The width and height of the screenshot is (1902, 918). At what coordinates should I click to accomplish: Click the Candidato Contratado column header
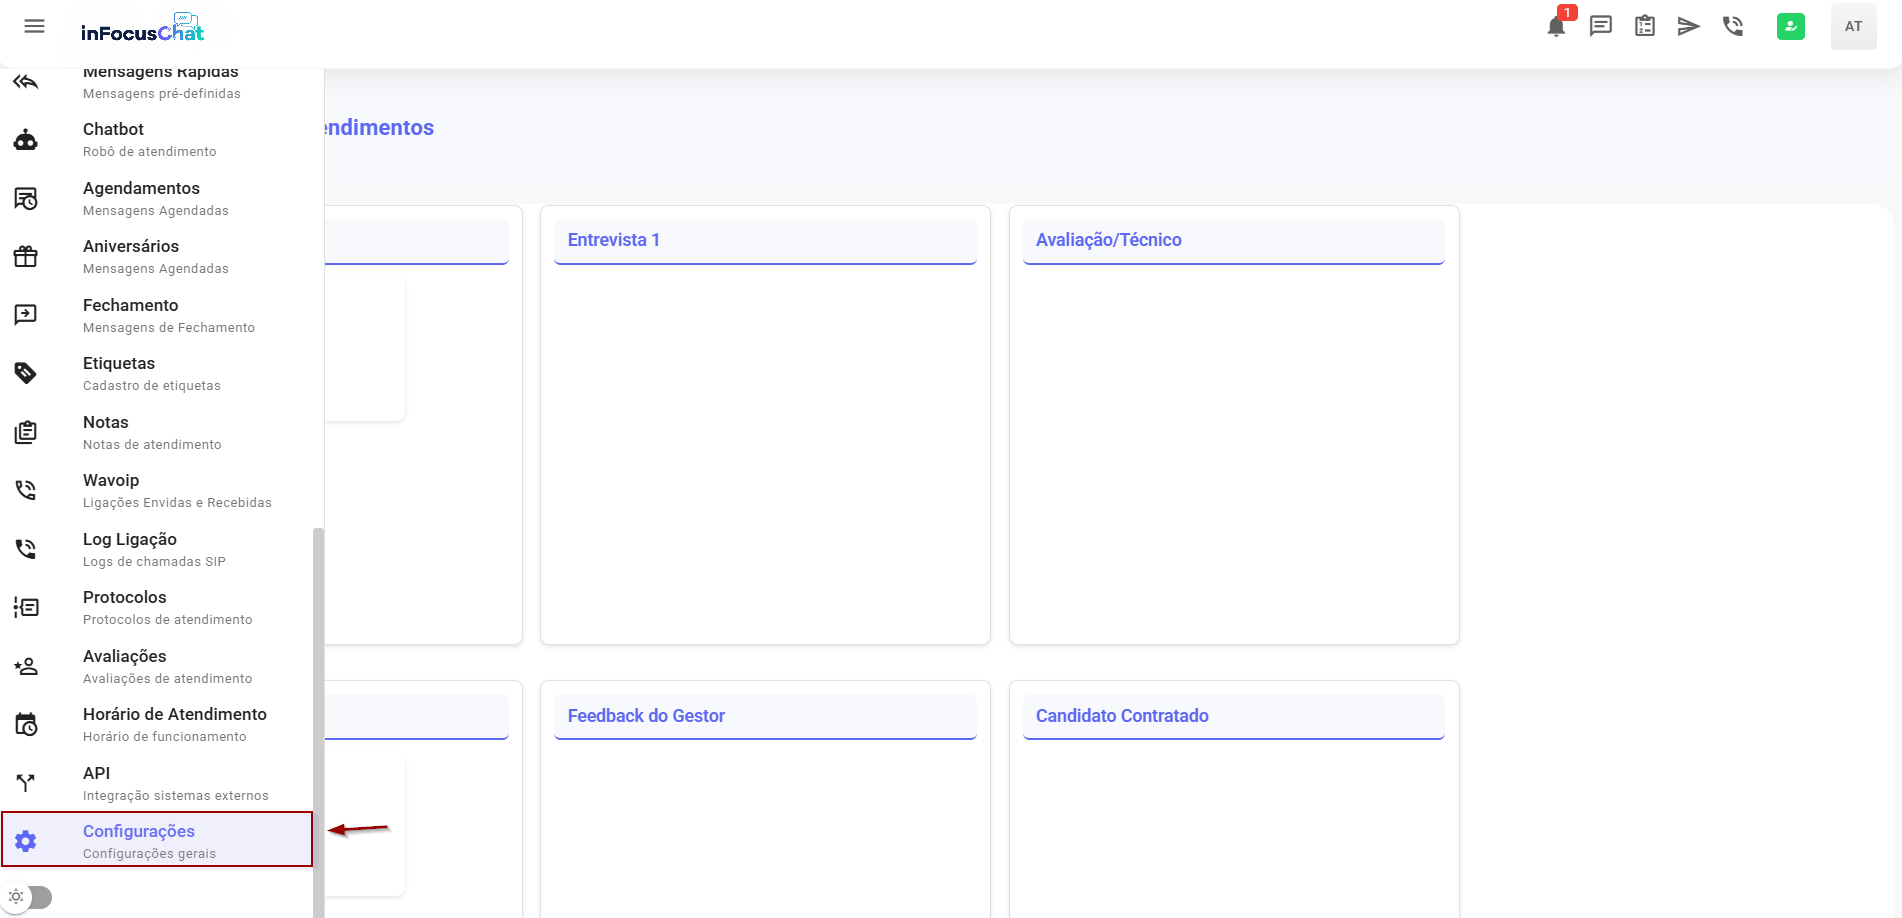tap(1233, 716)
